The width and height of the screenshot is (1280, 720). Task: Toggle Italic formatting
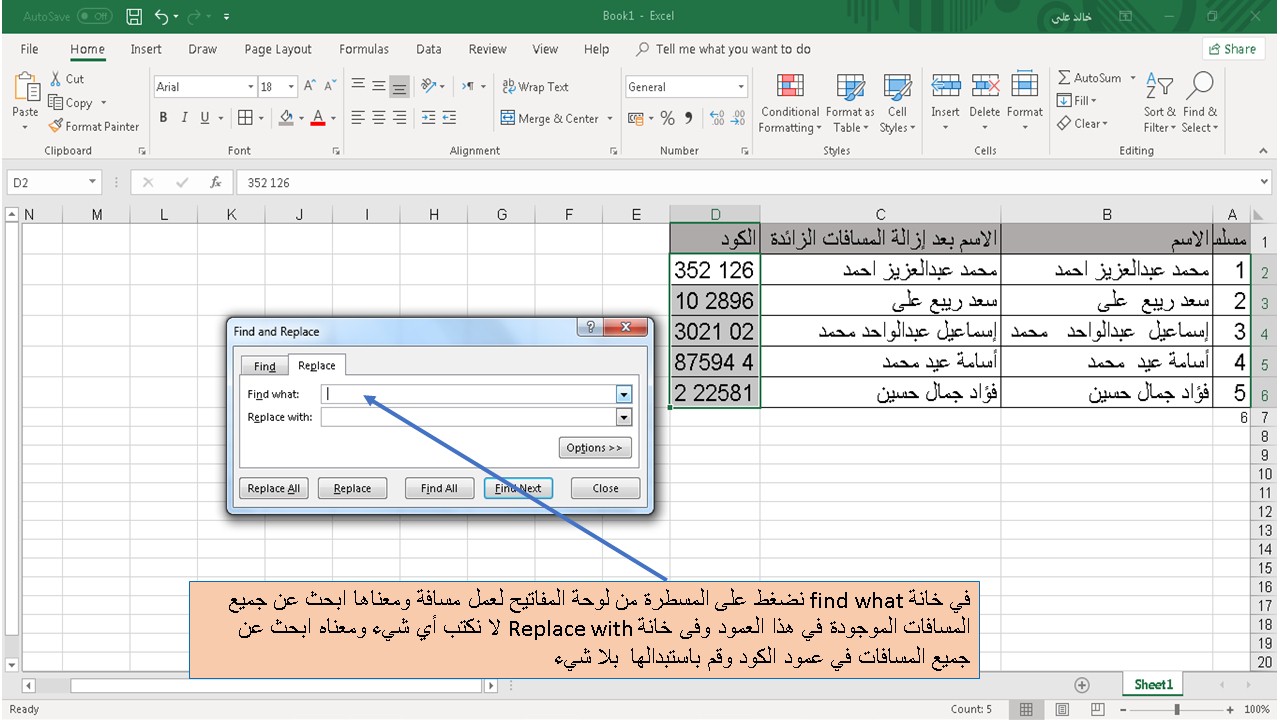point(183,117)
